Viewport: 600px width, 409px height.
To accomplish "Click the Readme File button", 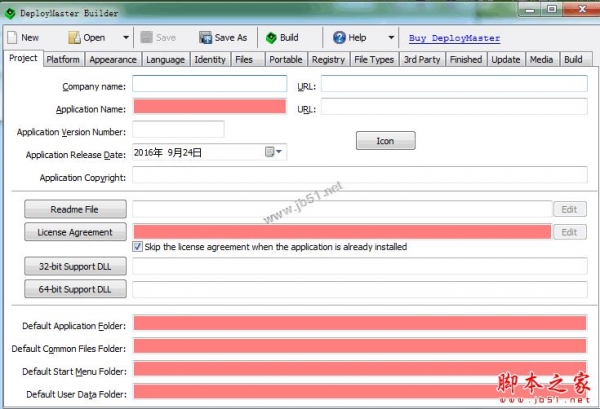I will click(75, 209).
